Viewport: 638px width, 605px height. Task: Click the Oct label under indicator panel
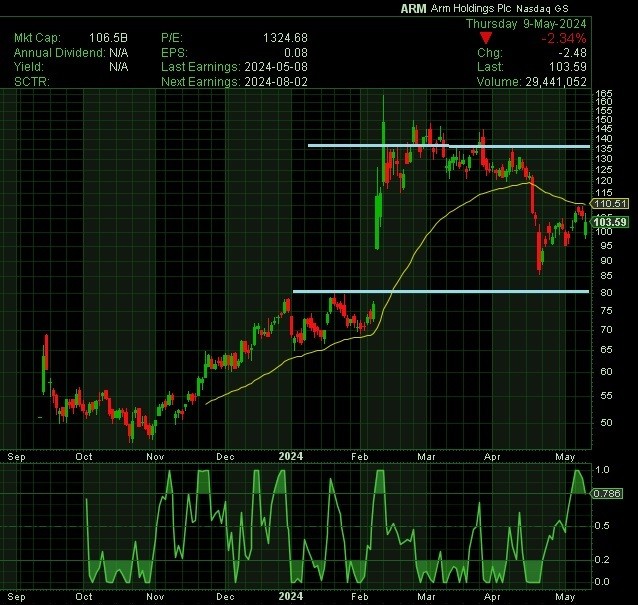[x=84, y=597]
